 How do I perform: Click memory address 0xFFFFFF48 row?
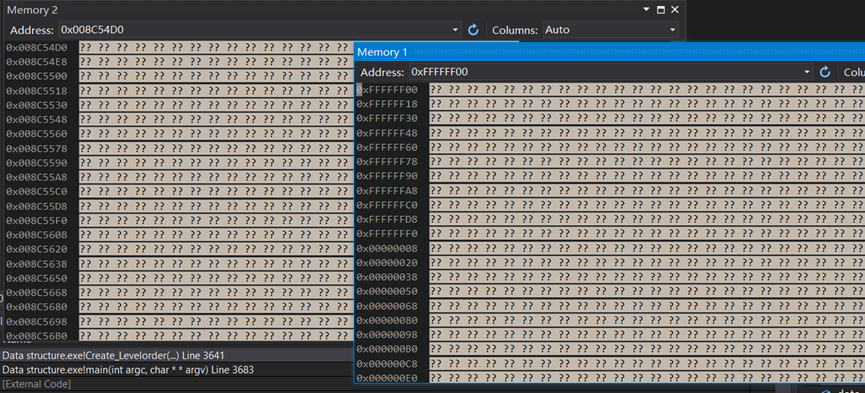tap(387, 133)
